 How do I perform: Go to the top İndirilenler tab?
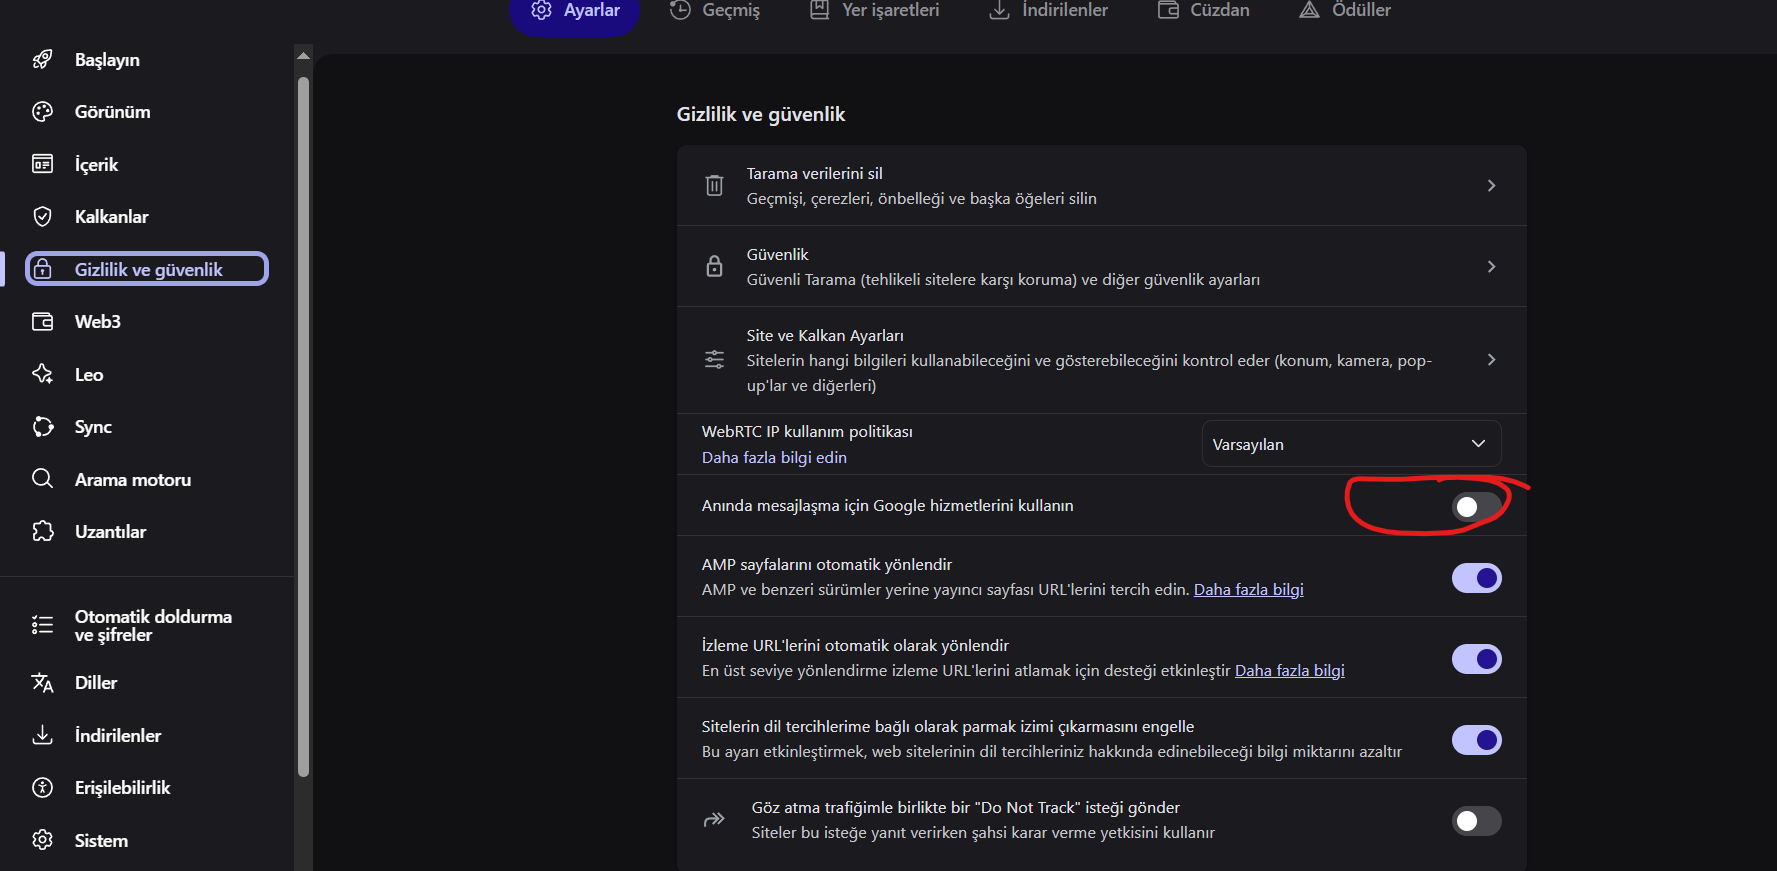point(1048,12)
